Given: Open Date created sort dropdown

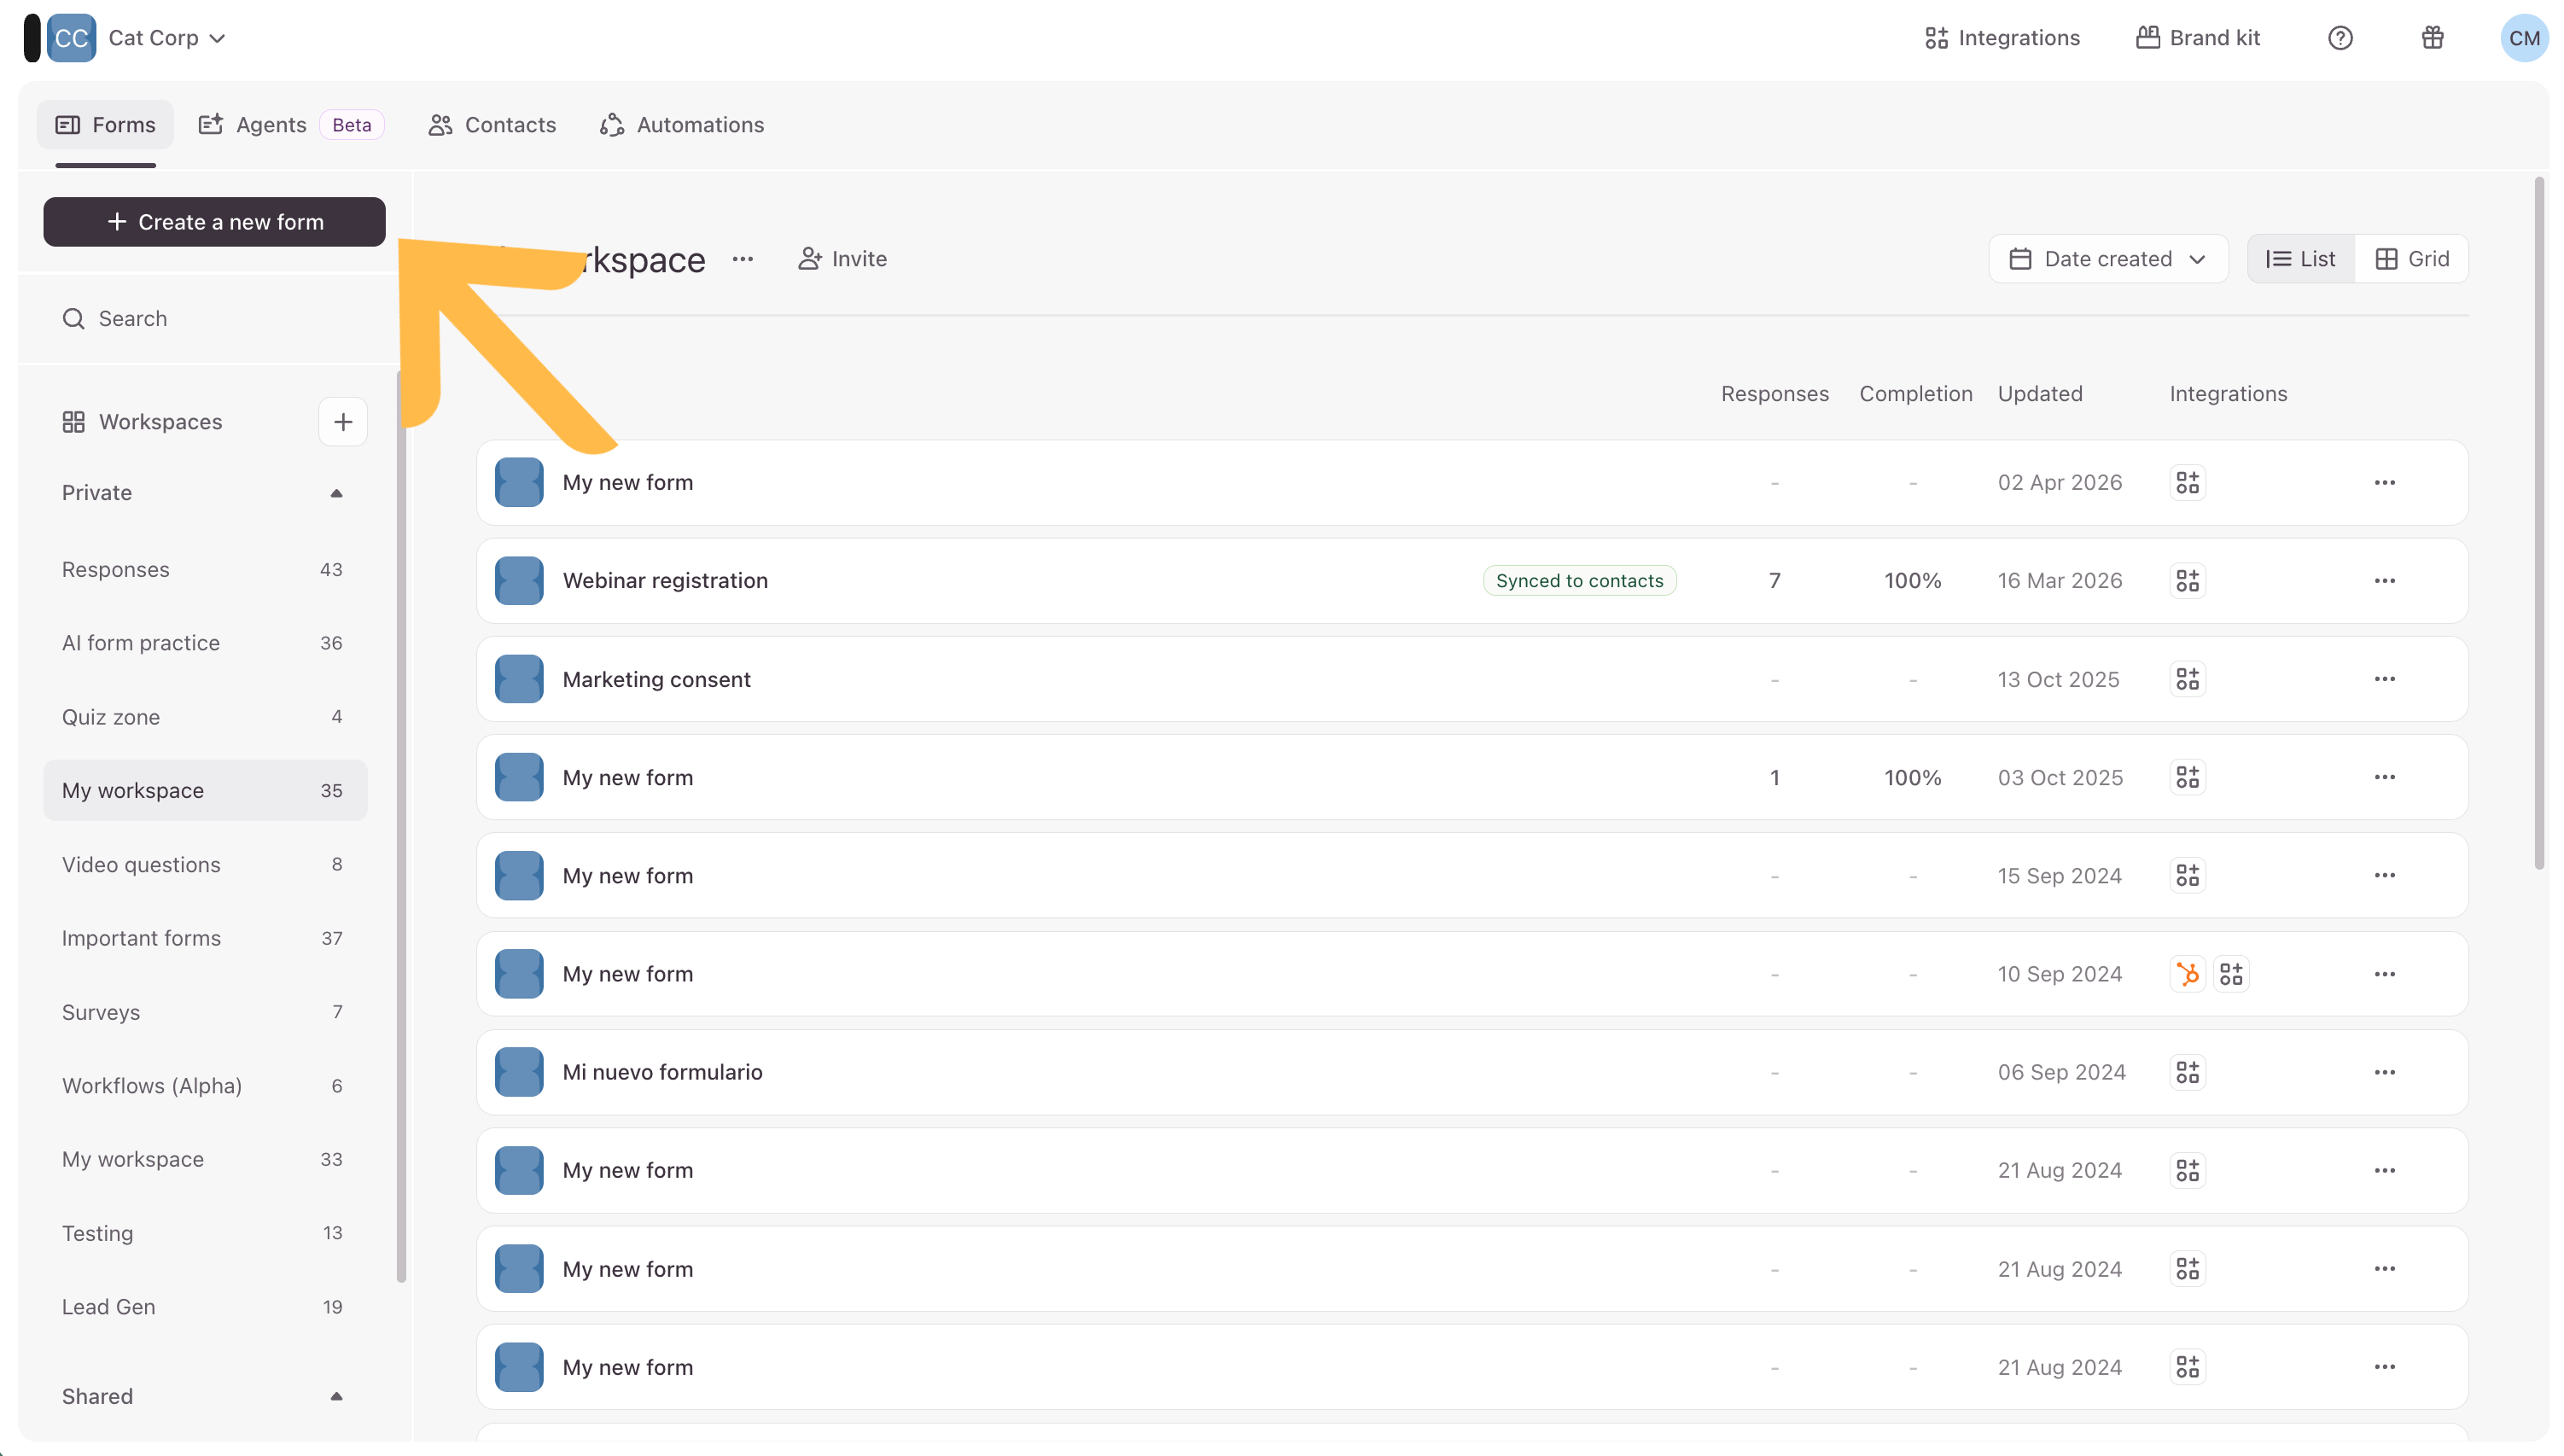Looking at the screenshot, I should [2108, 259].
